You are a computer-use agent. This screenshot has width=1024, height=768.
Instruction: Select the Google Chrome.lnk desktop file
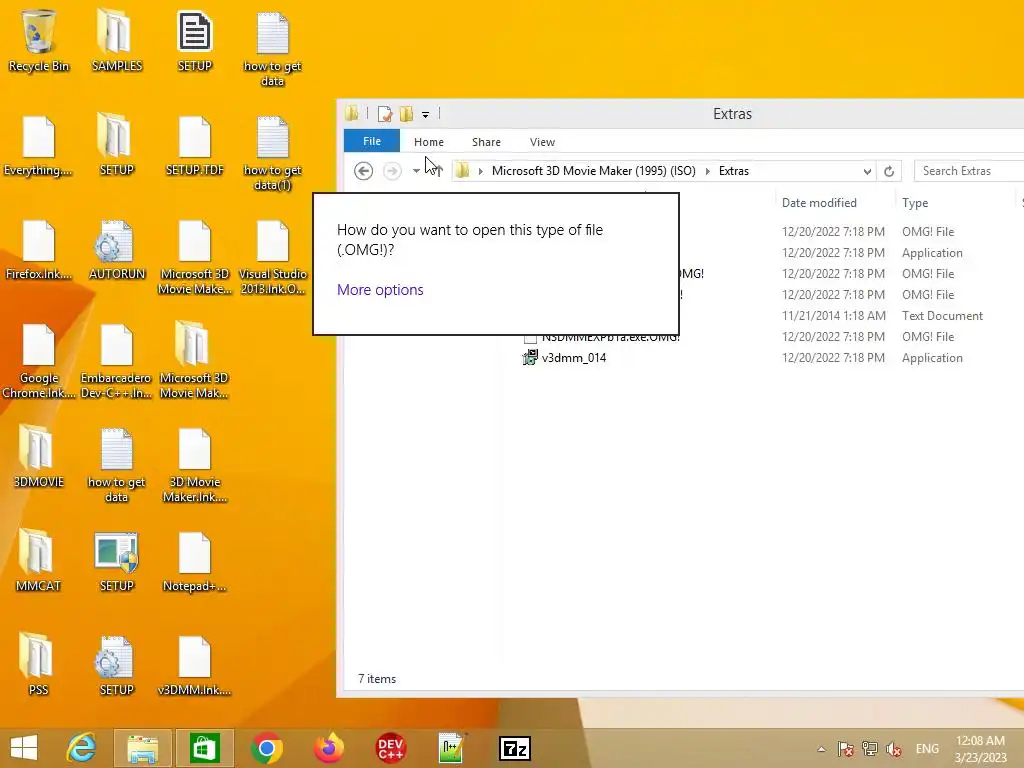pyautogui.click(x=39, y=360)
